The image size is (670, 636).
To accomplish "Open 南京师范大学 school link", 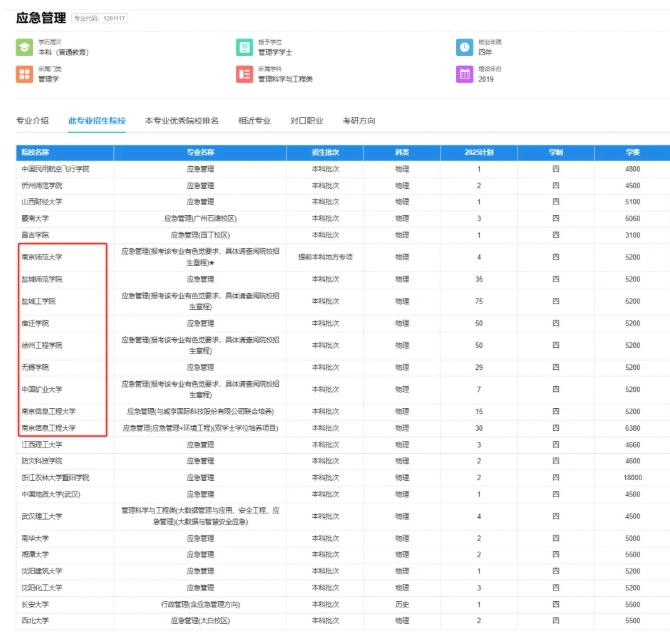I will pos(42,257).
